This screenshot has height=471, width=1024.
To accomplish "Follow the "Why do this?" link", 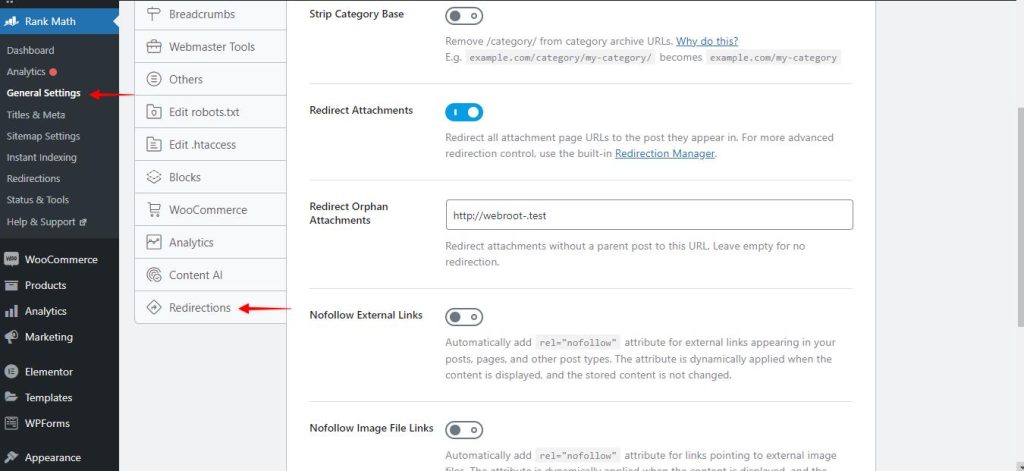I will click(x=707, y=41).
